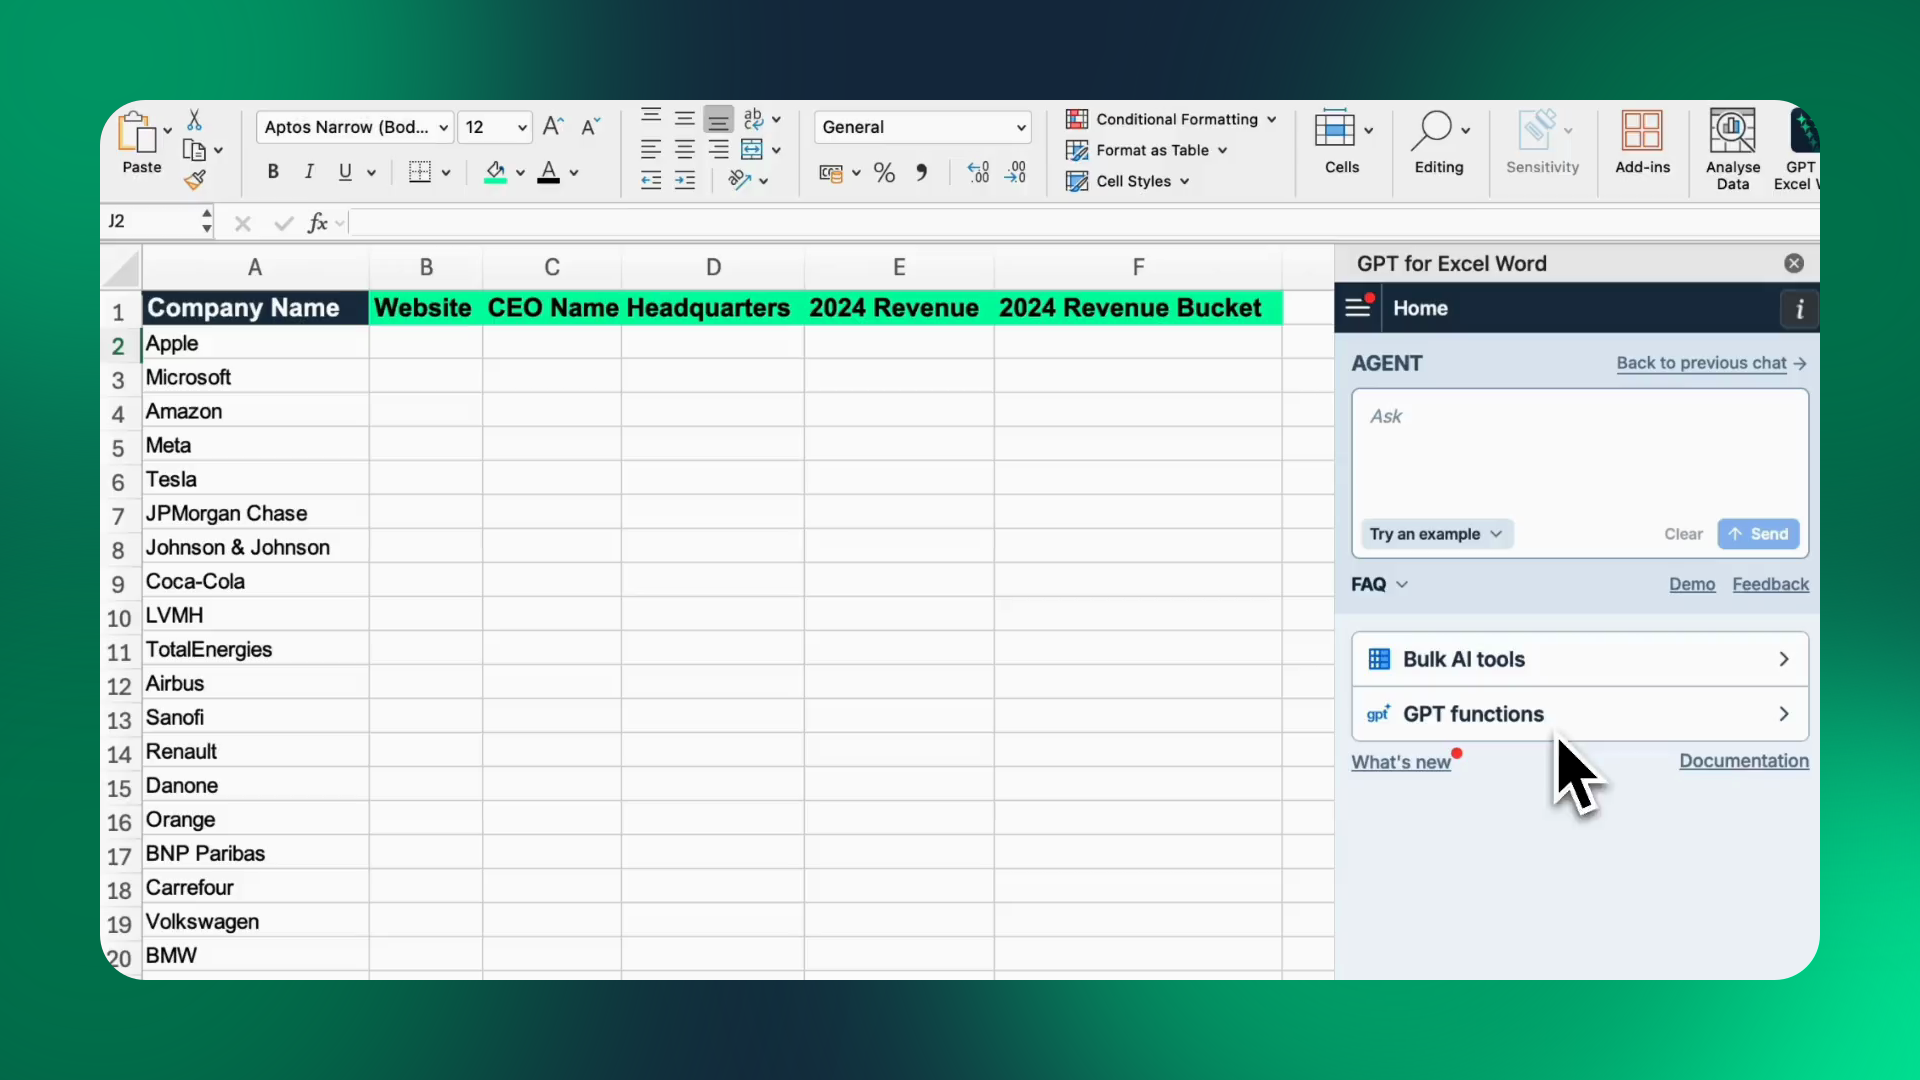Image resolution: width=1920 pixels, height=1080 pixels.
Task: Toggle Italic formatting
Action: point(309,172)
